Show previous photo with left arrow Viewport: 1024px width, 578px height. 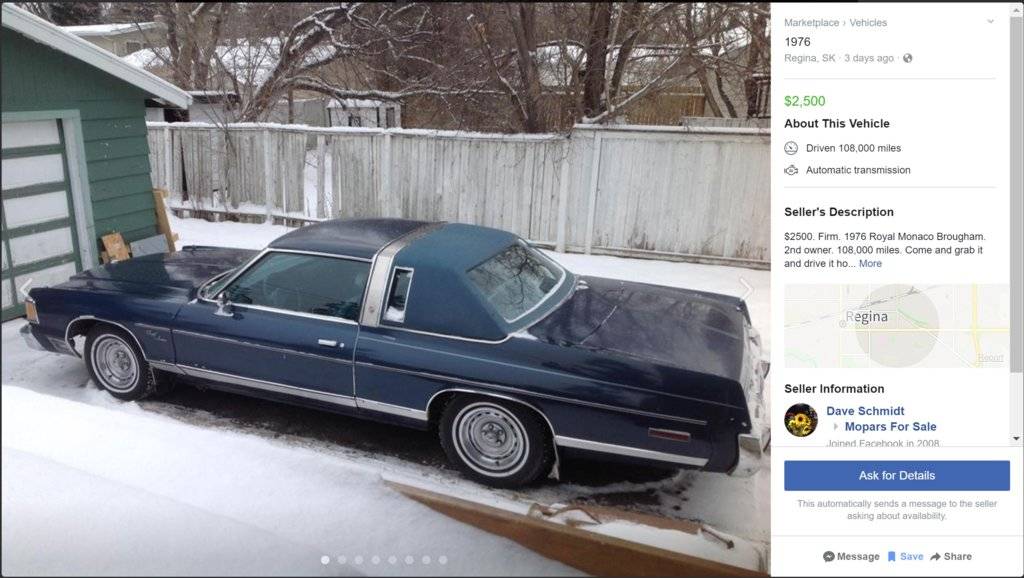coord(26,288)
